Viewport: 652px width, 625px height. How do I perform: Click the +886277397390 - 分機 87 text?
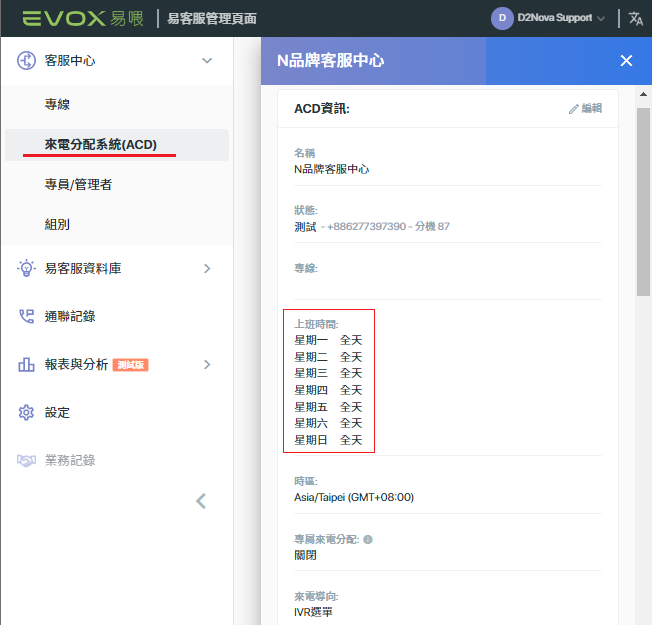click(388, 227)
